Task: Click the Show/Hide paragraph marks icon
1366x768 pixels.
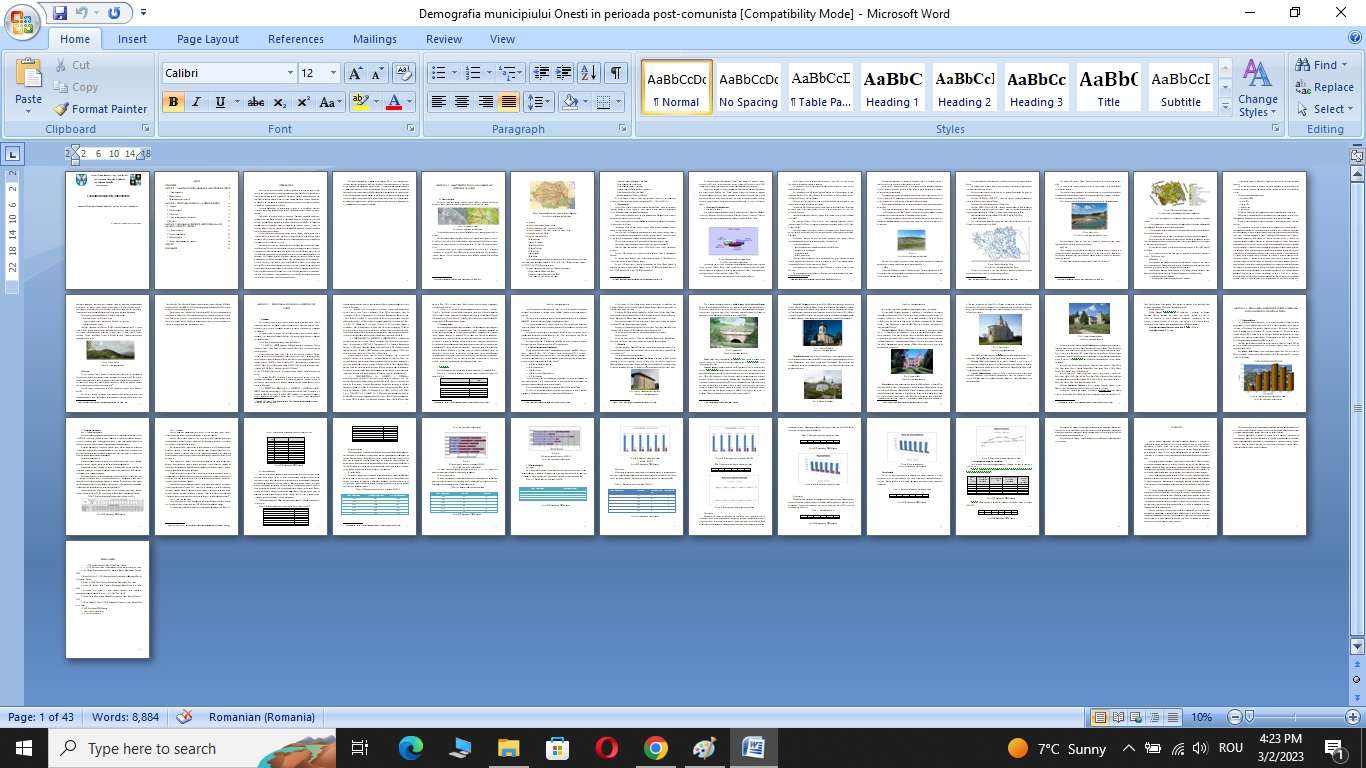Action: [x=616, y=73]
